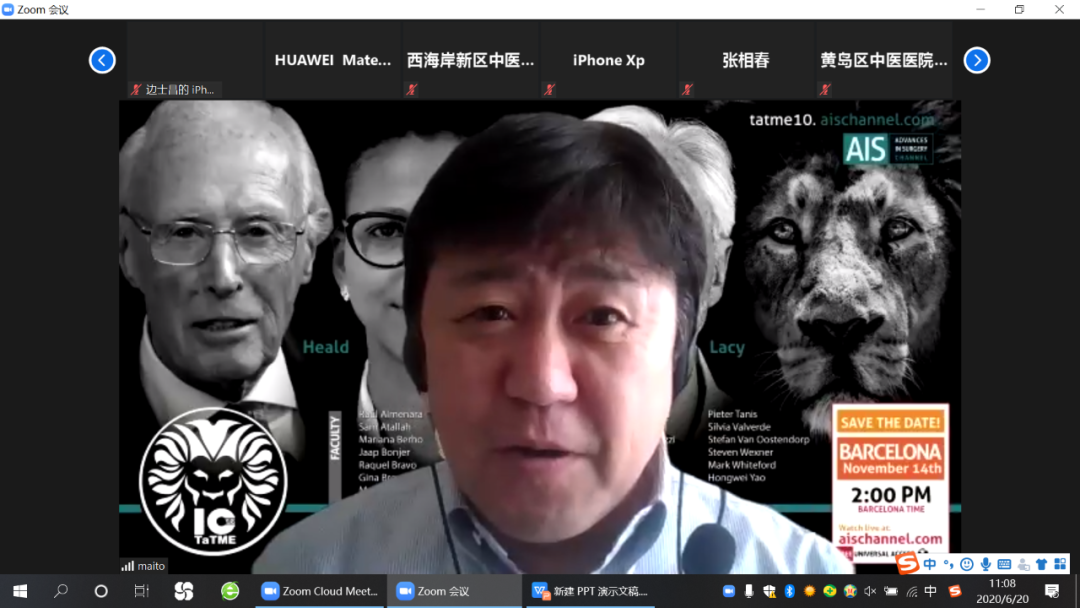This screenshot has width=1080, height=608.
Task: Open the clock showing 11:08
Action: (x=1002, y=591)
